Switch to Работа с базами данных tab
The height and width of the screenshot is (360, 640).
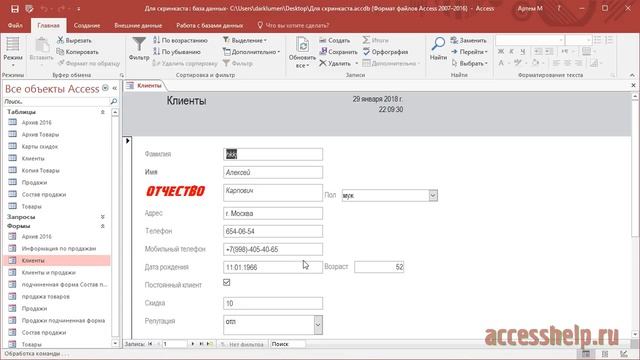pos(209,25)
